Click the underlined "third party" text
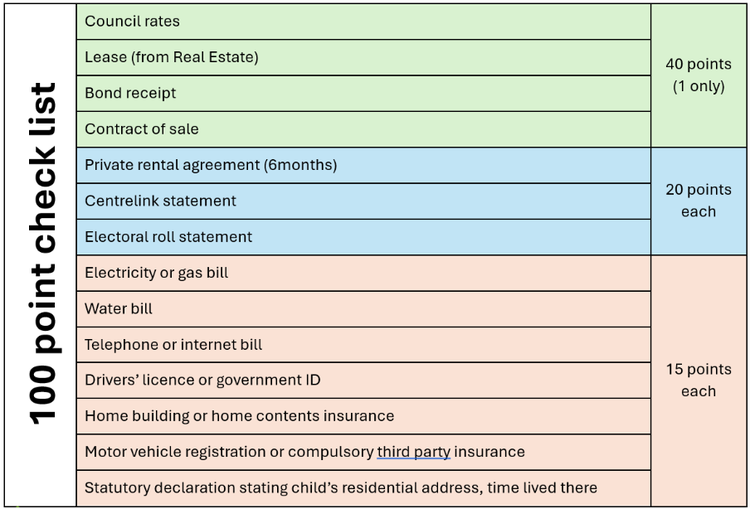 (413, 452)
